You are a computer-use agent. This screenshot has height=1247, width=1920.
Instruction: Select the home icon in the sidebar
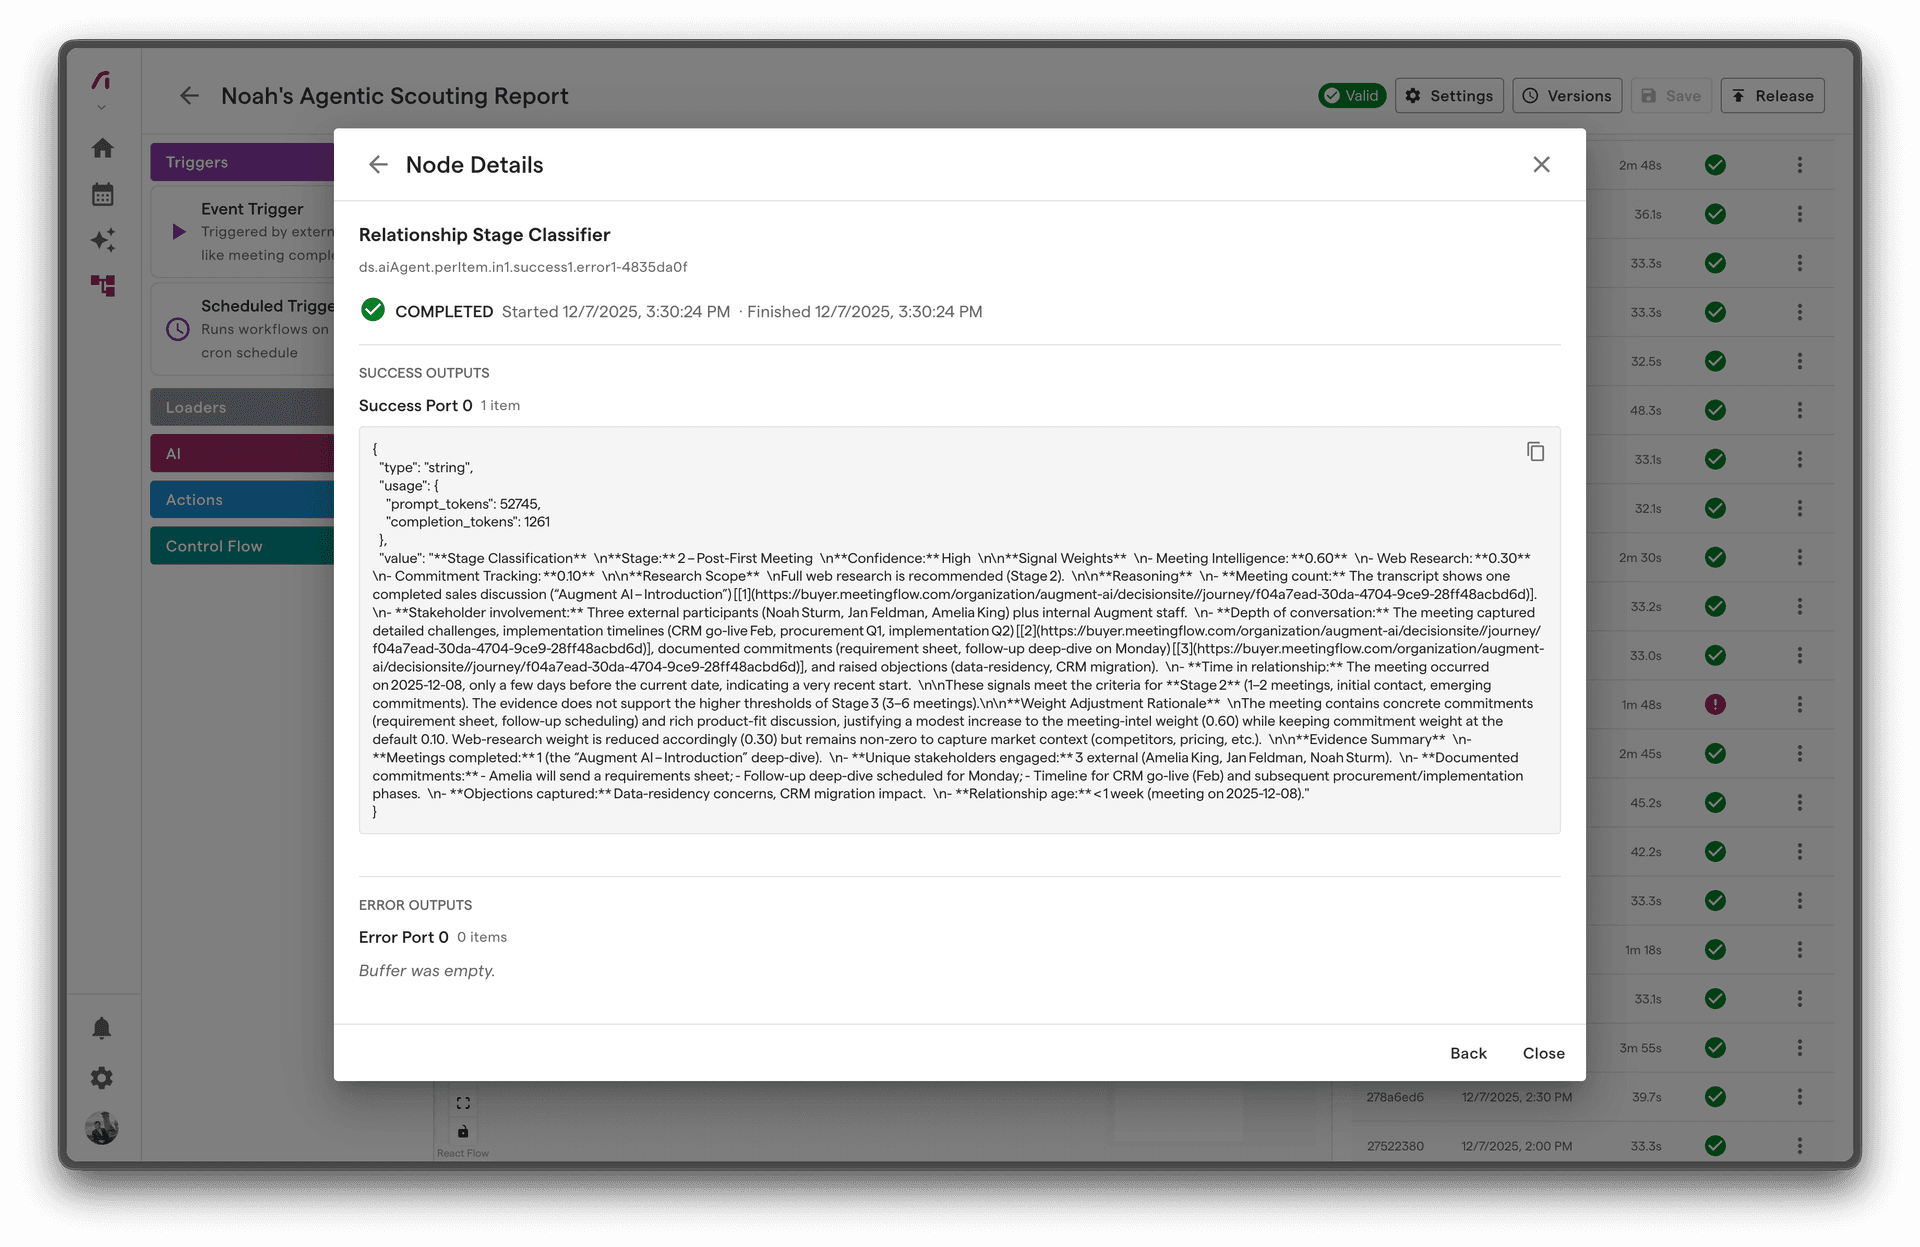102,148
